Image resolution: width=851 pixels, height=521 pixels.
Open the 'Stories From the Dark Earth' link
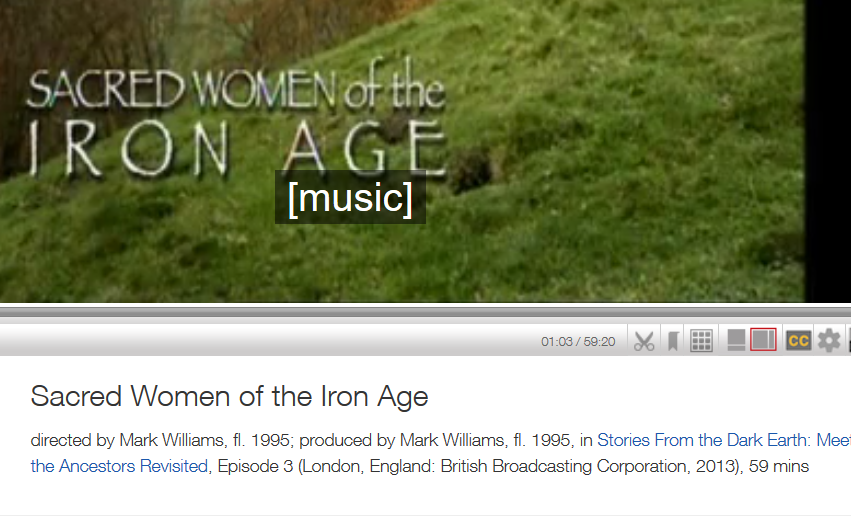click(x=724, y=440)
